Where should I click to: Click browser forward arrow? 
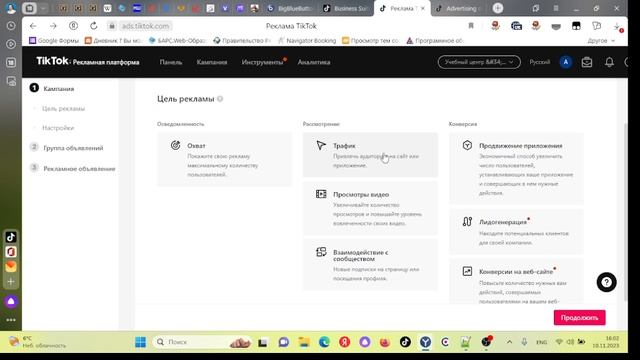[x=53, y=26]
